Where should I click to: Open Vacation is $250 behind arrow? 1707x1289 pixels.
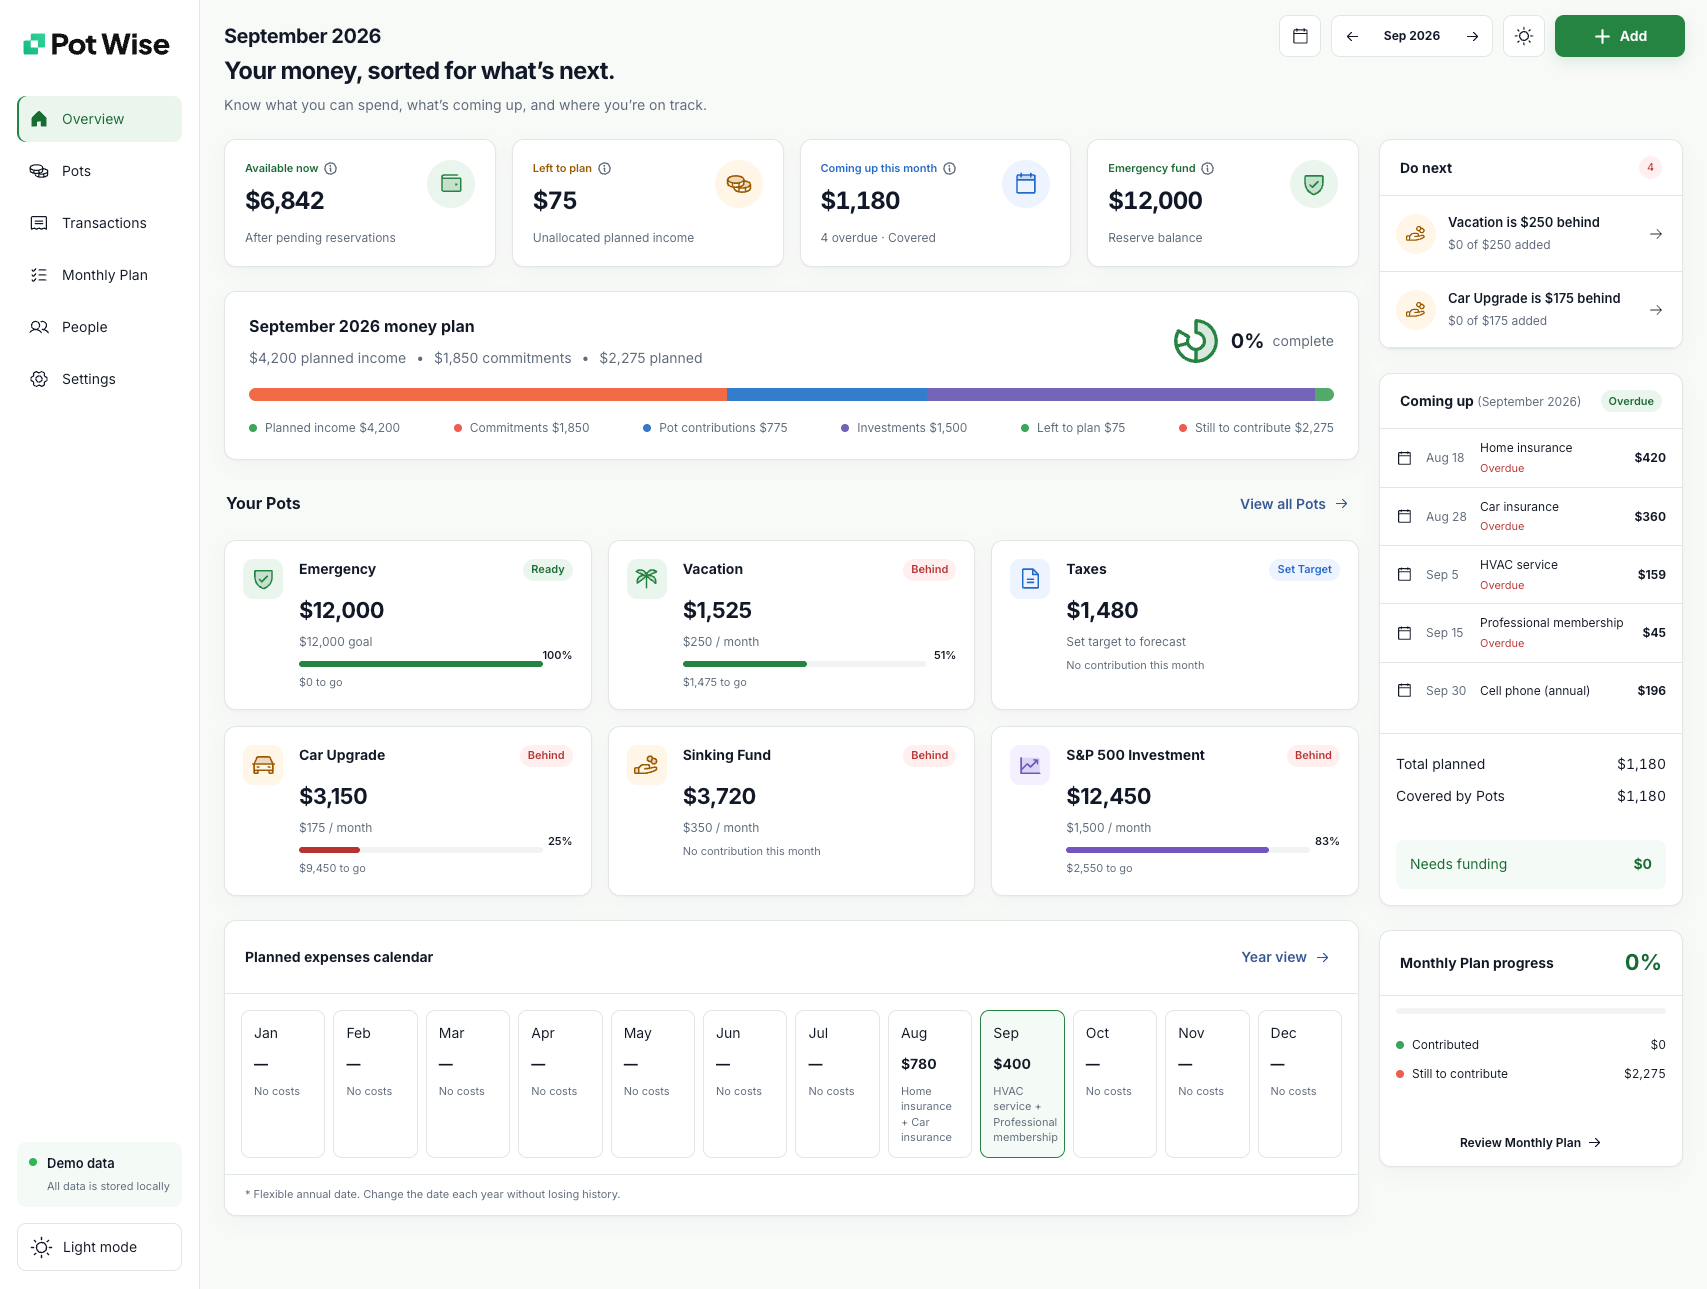pyautogui.click(x=1656, y=234)
